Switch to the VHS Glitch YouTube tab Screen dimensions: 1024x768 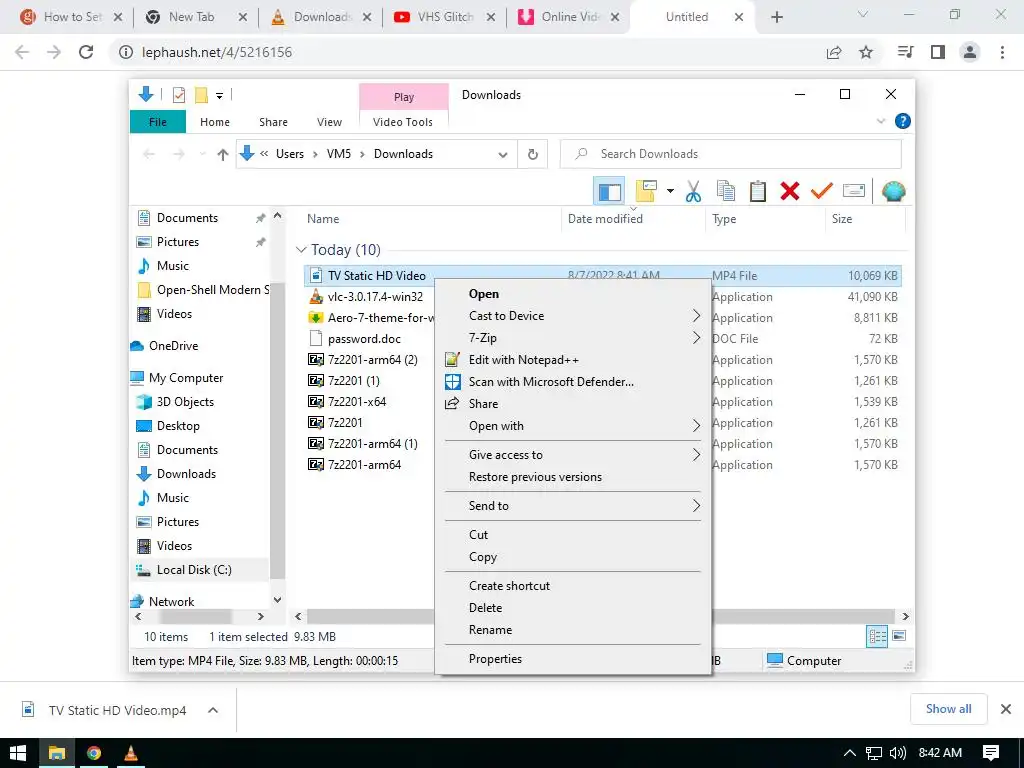pyautogui.click(x=445, y=18)
